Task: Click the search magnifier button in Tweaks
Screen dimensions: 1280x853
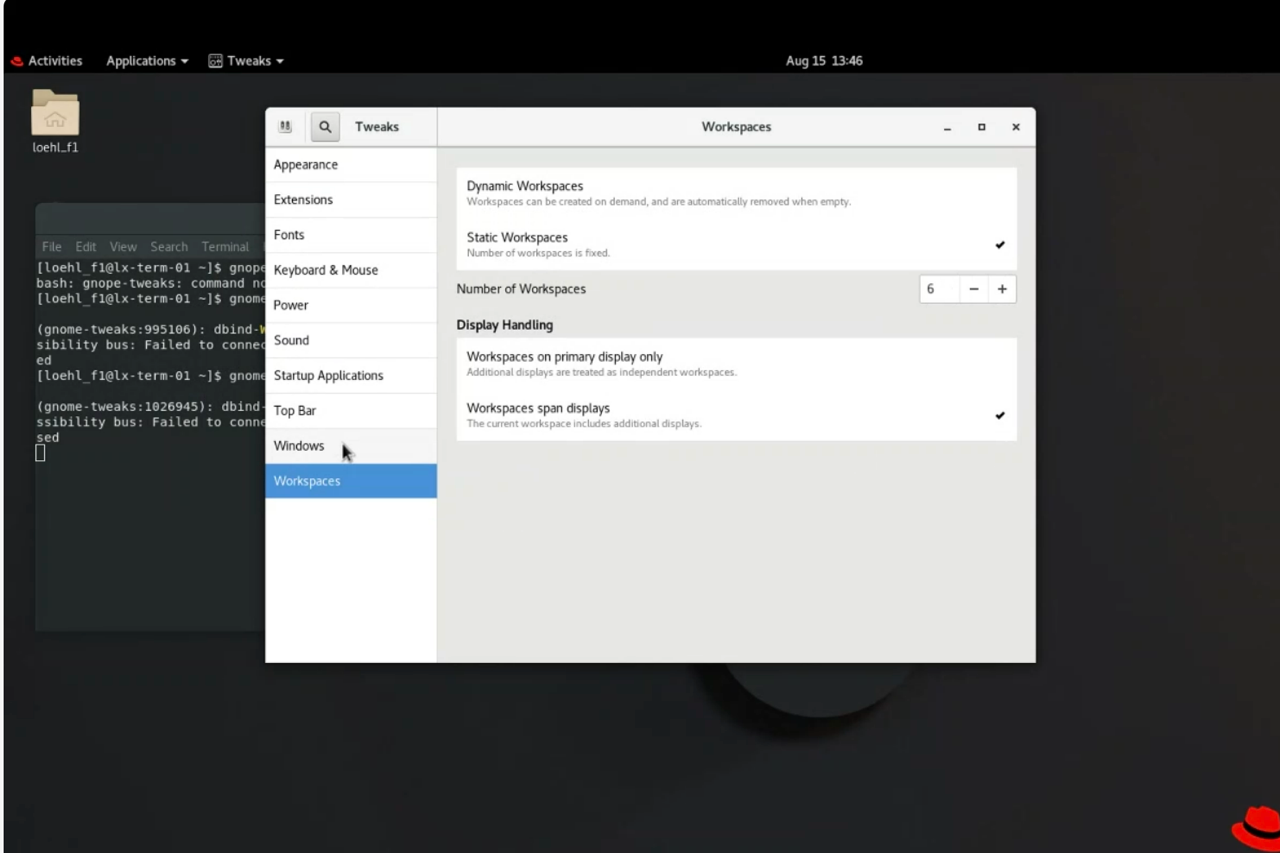Action: [x=325, y=127]
